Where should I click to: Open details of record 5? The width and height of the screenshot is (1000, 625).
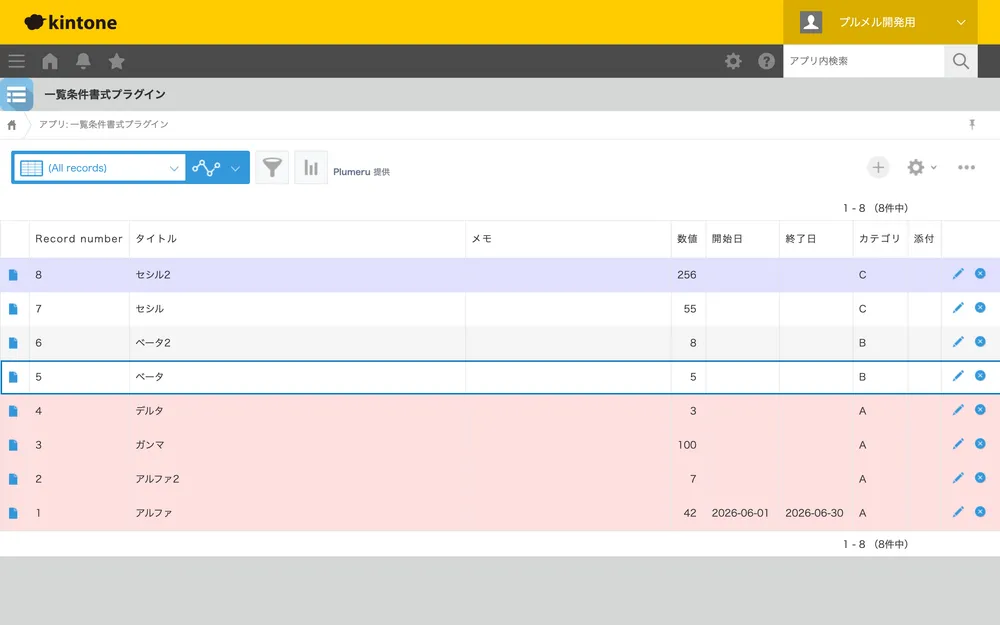pos(13,377)
